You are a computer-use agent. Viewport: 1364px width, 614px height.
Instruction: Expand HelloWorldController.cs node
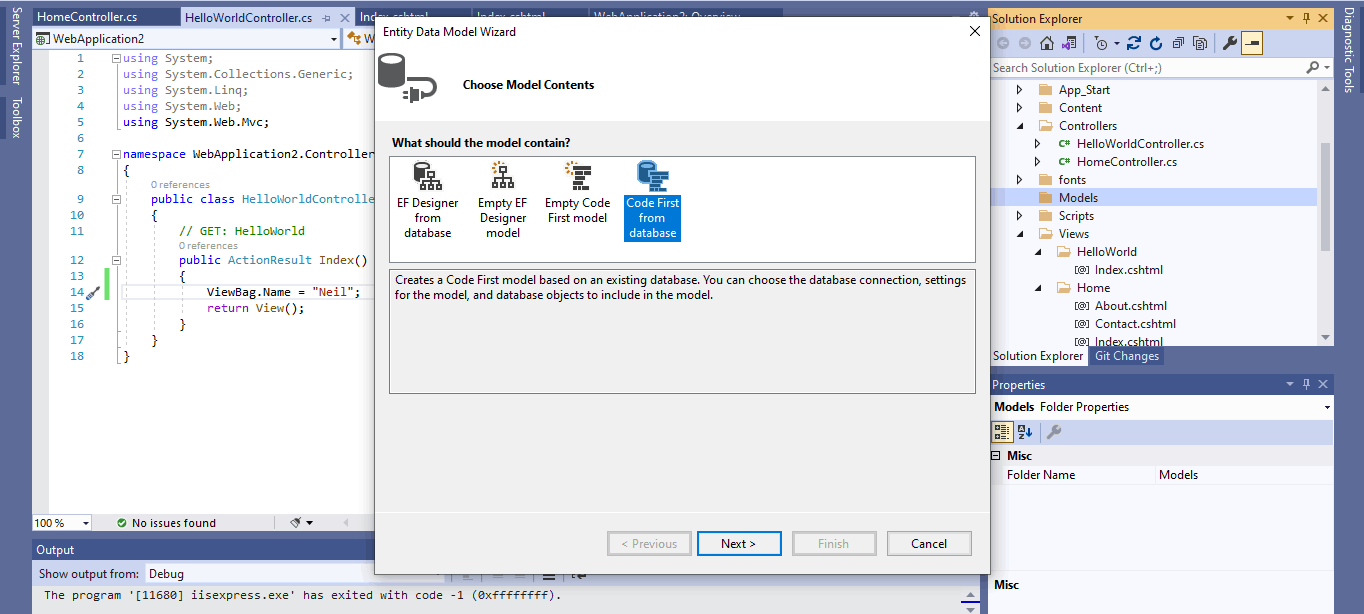(1037, 144)
